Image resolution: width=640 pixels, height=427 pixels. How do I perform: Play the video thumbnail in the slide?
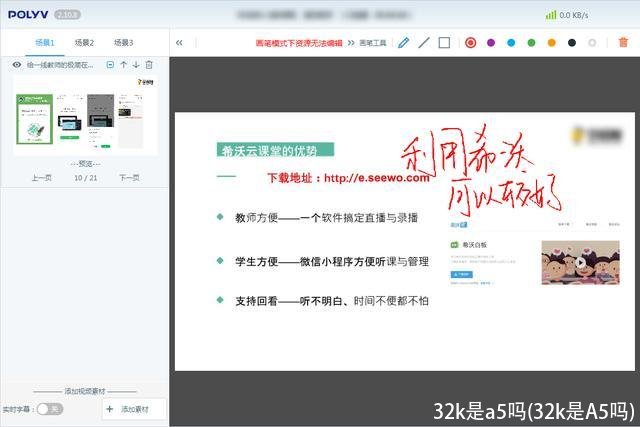pos(580,262)
